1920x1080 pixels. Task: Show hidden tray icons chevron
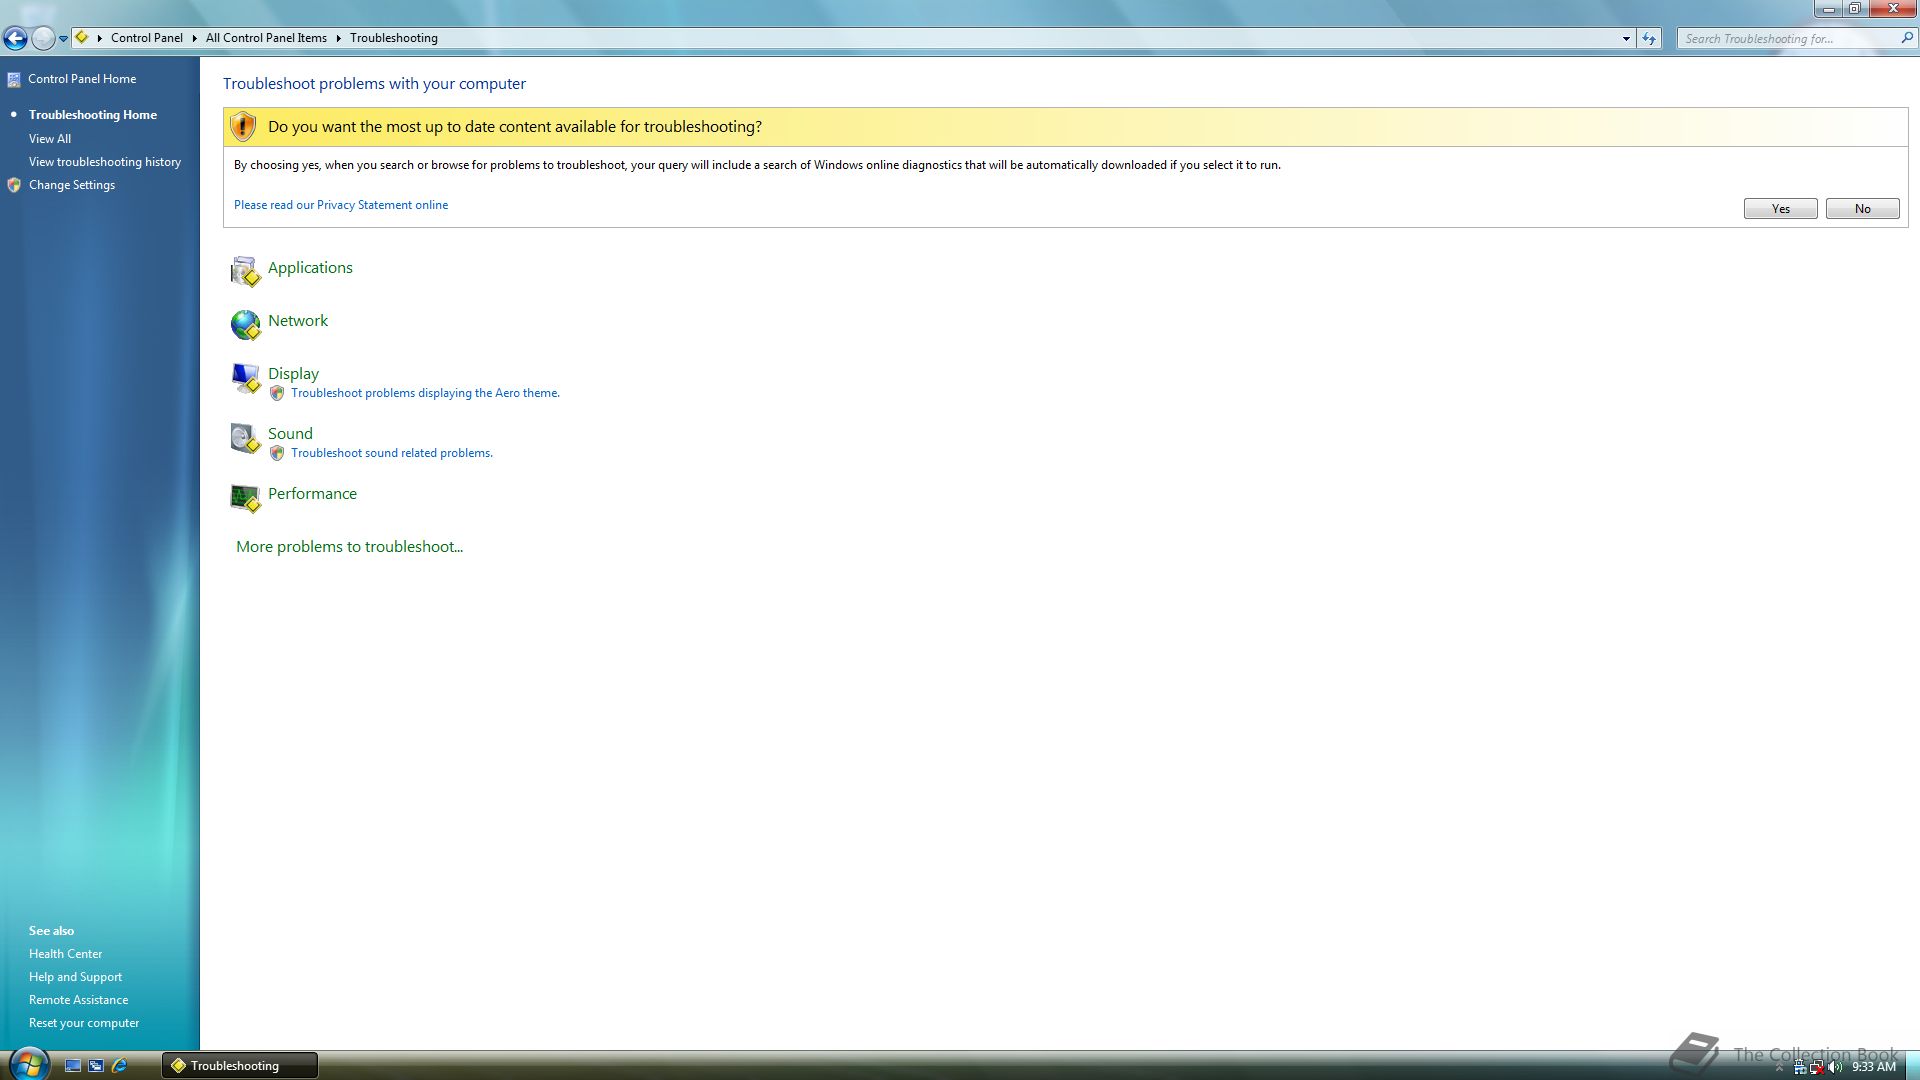click(1779, 1067)
